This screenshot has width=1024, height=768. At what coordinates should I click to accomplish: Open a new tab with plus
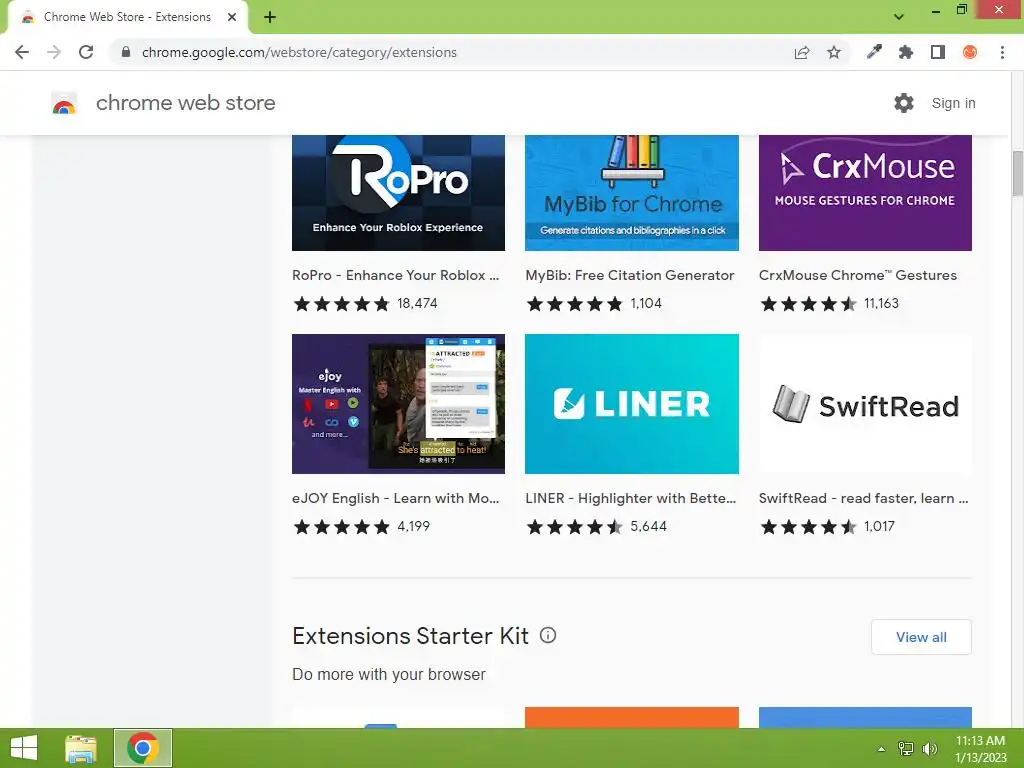(x=270, y=18)
